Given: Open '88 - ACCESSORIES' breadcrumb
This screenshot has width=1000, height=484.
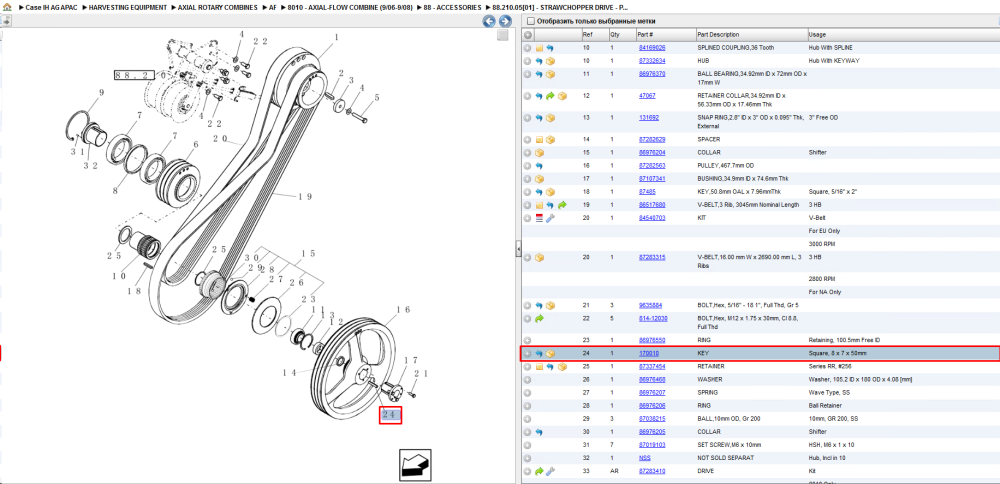Looking at the screenshot, I should 453,7.
